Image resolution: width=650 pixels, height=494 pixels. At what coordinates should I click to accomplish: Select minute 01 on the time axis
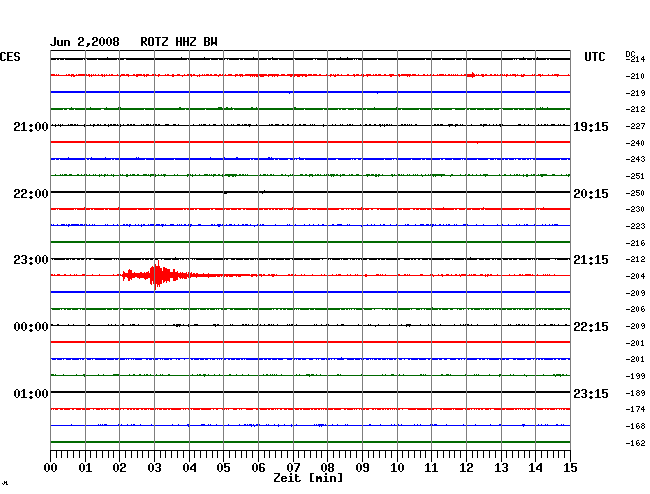point(85,468)
